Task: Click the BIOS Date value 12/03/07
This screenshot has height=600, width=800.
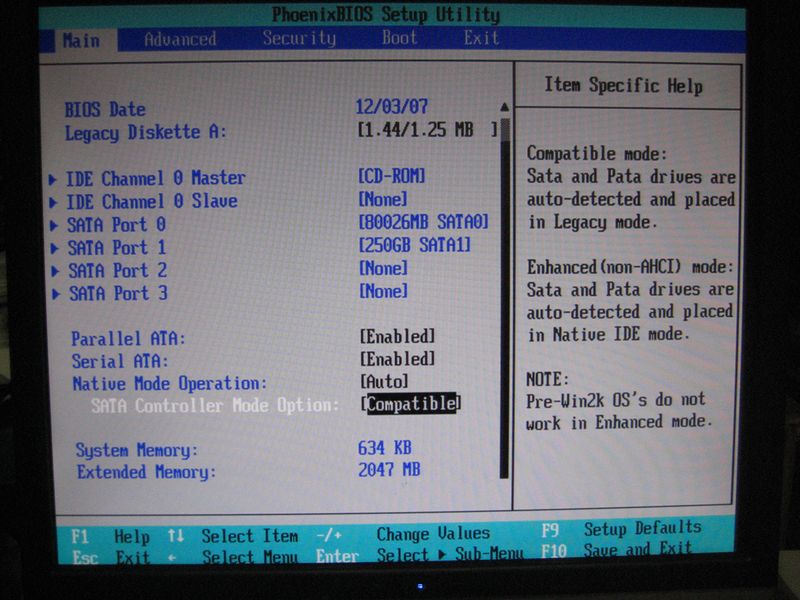Action: tap(391, 107)
